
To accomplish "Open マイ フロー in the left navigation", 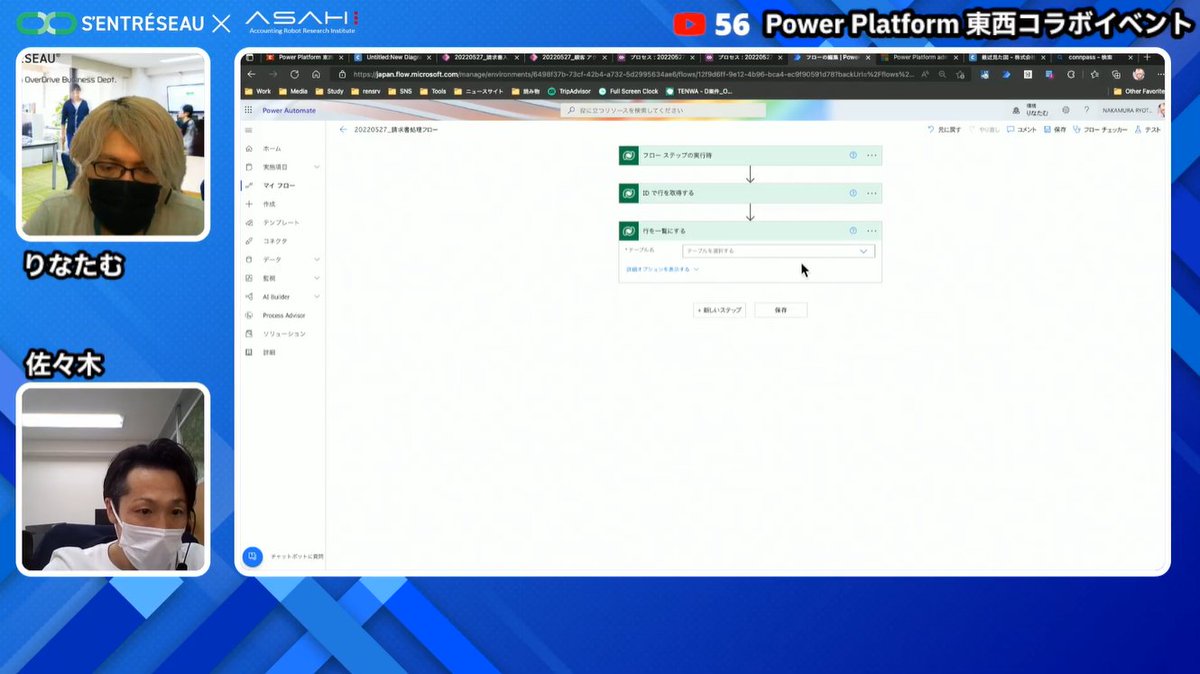I will (x=279, y=185).
